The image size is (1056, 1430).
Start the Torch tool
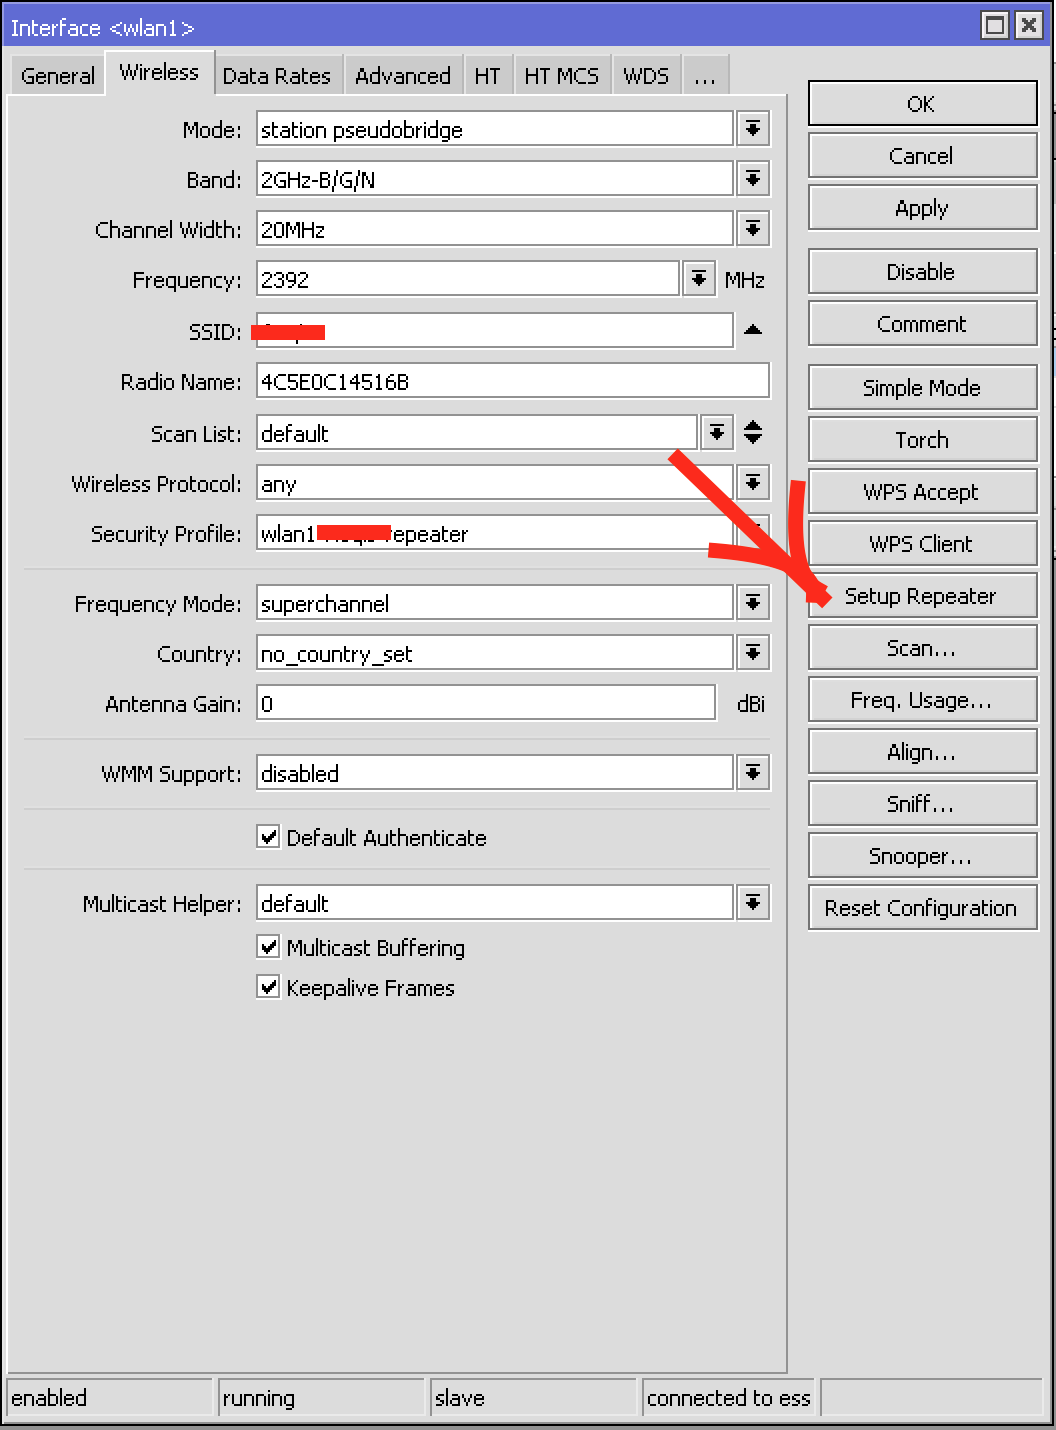[x=921, y=439]
